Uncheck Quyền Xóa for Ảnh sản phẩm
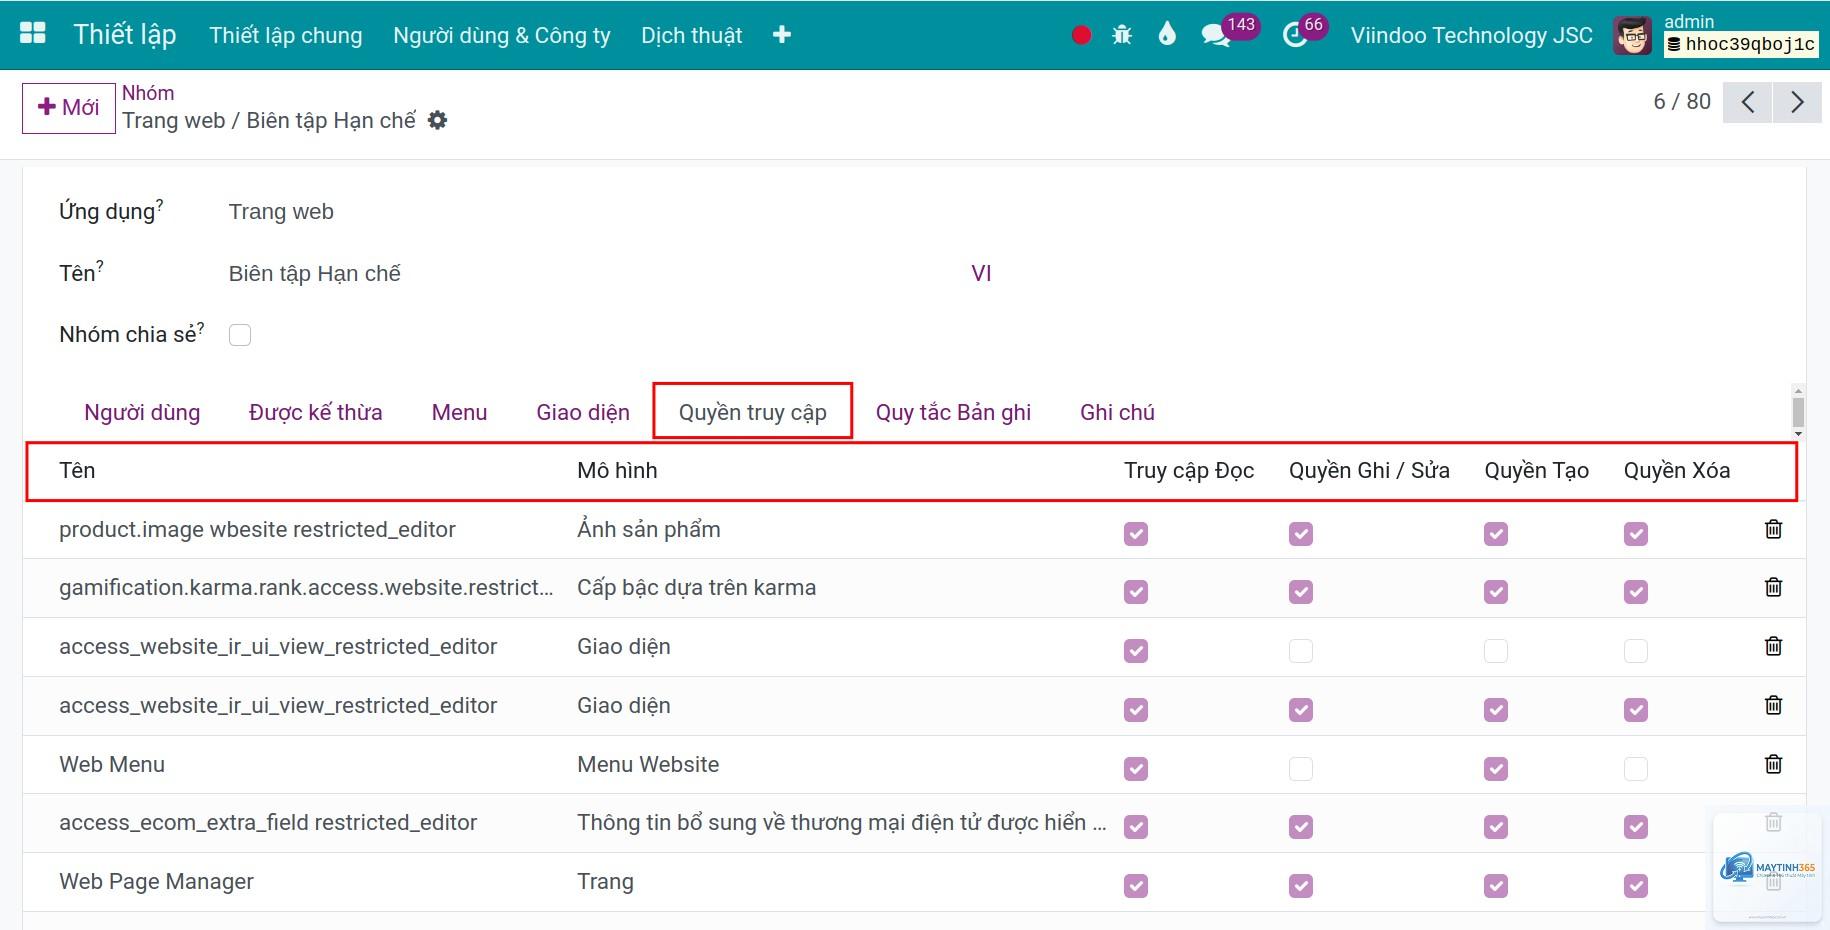The image size is (1830, 930). click(x=1636, y=534)
